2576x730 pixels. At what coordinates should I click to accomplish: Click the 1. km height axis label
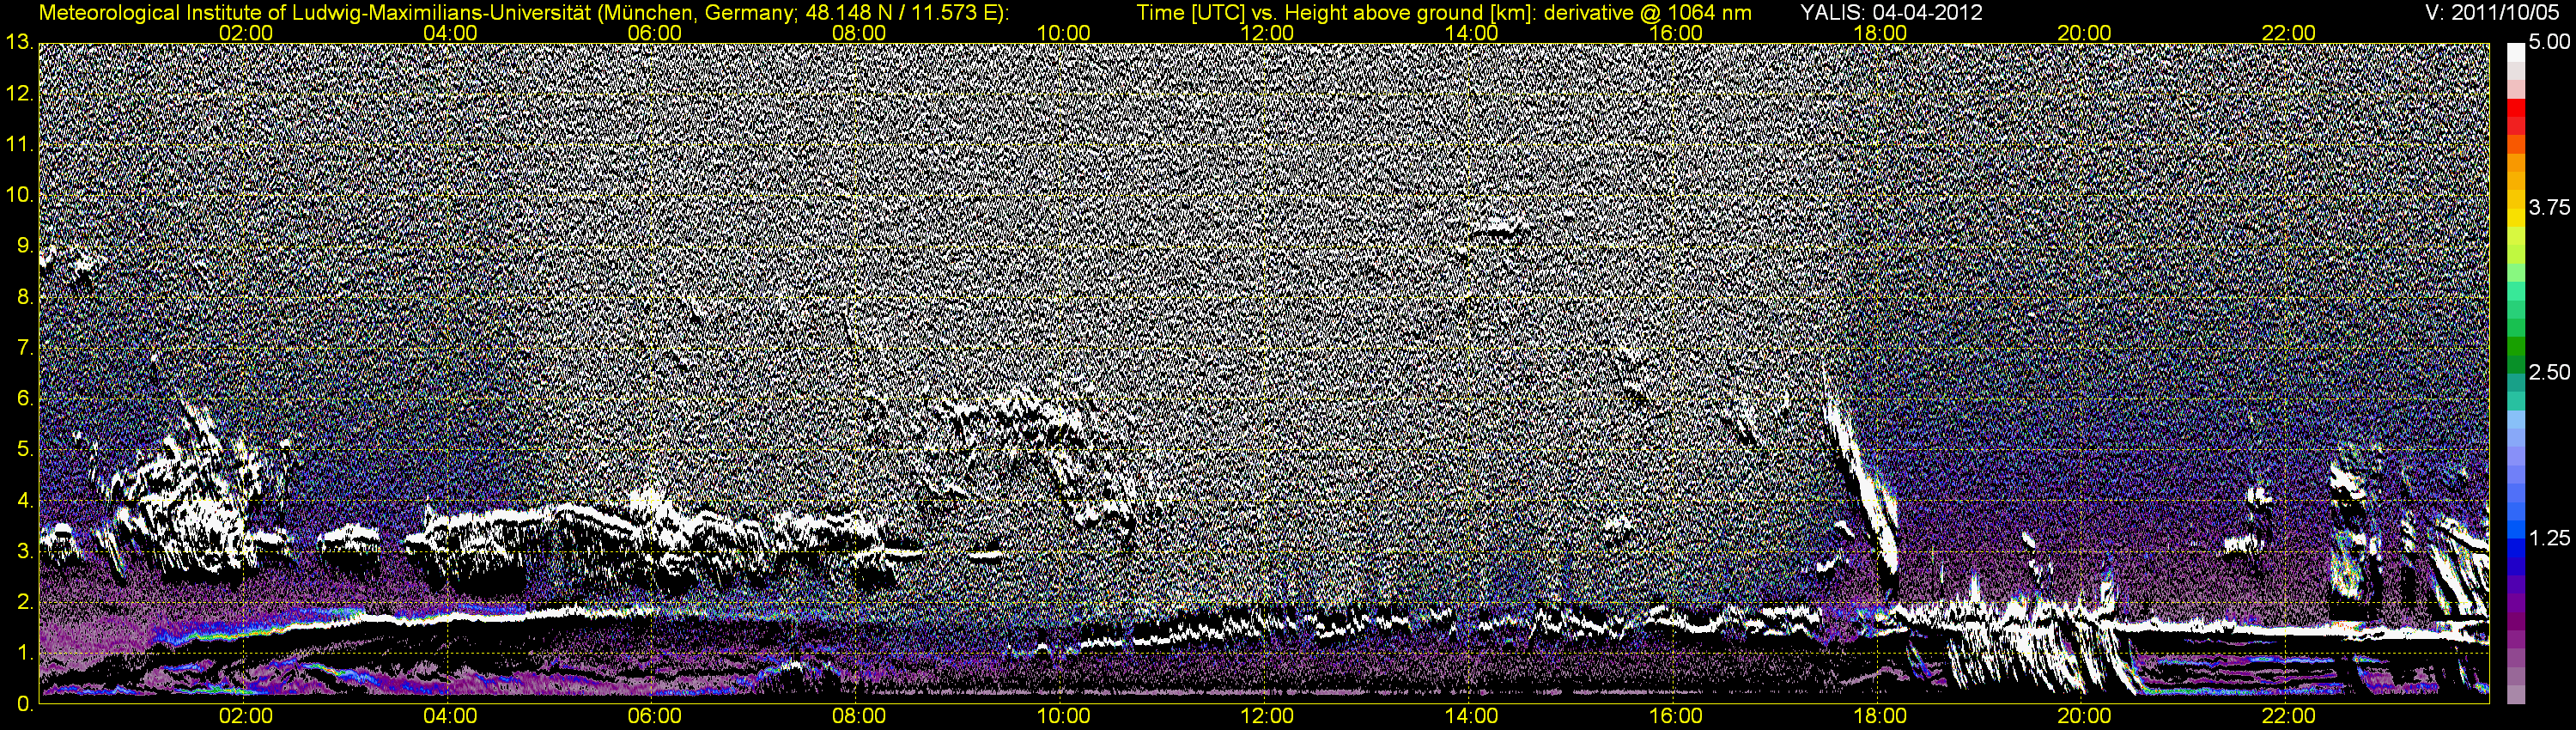[24, 653]
